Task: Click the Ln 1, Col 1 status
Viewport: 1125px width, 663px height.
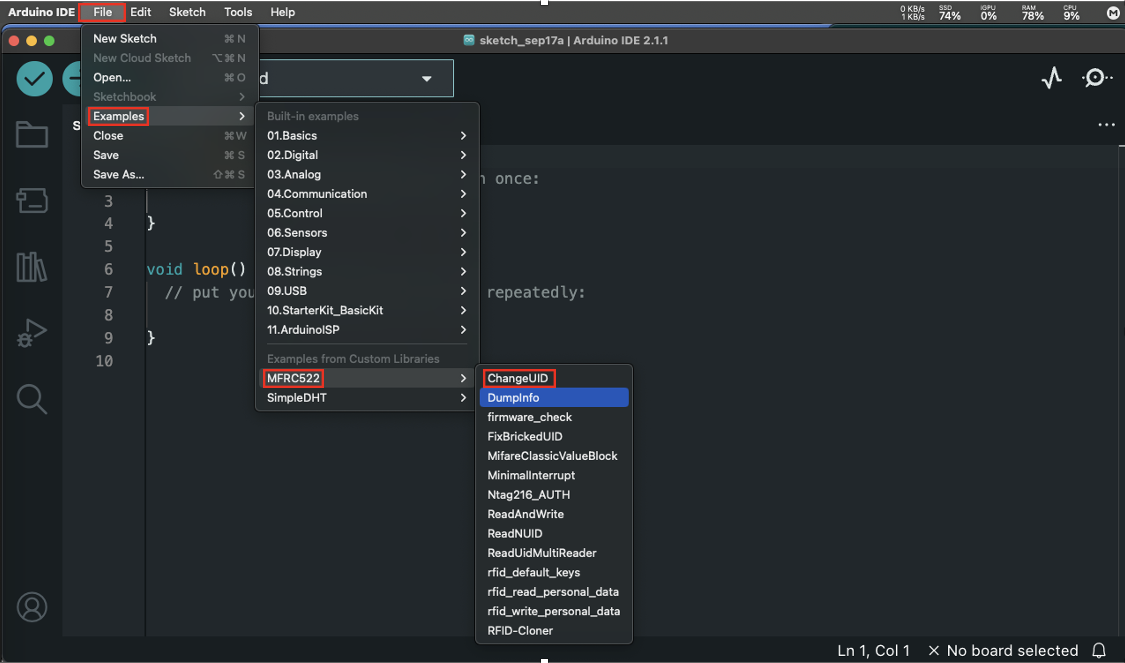Action: point(873,650)
